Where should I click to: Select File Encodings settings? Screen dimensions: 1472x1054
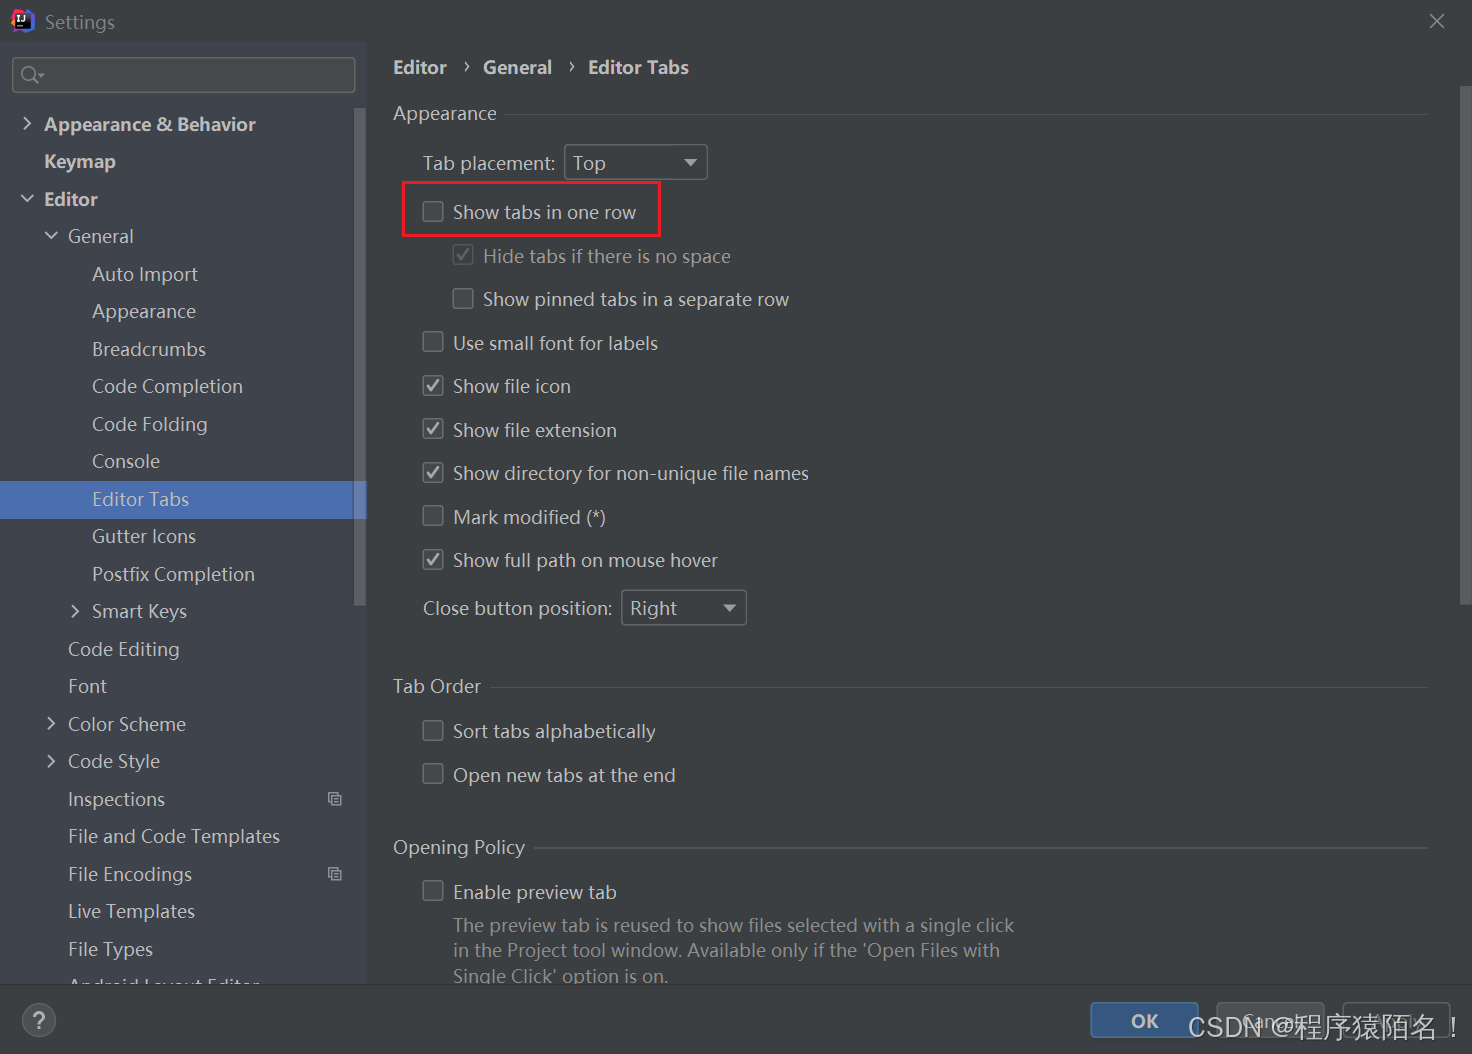click(x=130, y=874)
